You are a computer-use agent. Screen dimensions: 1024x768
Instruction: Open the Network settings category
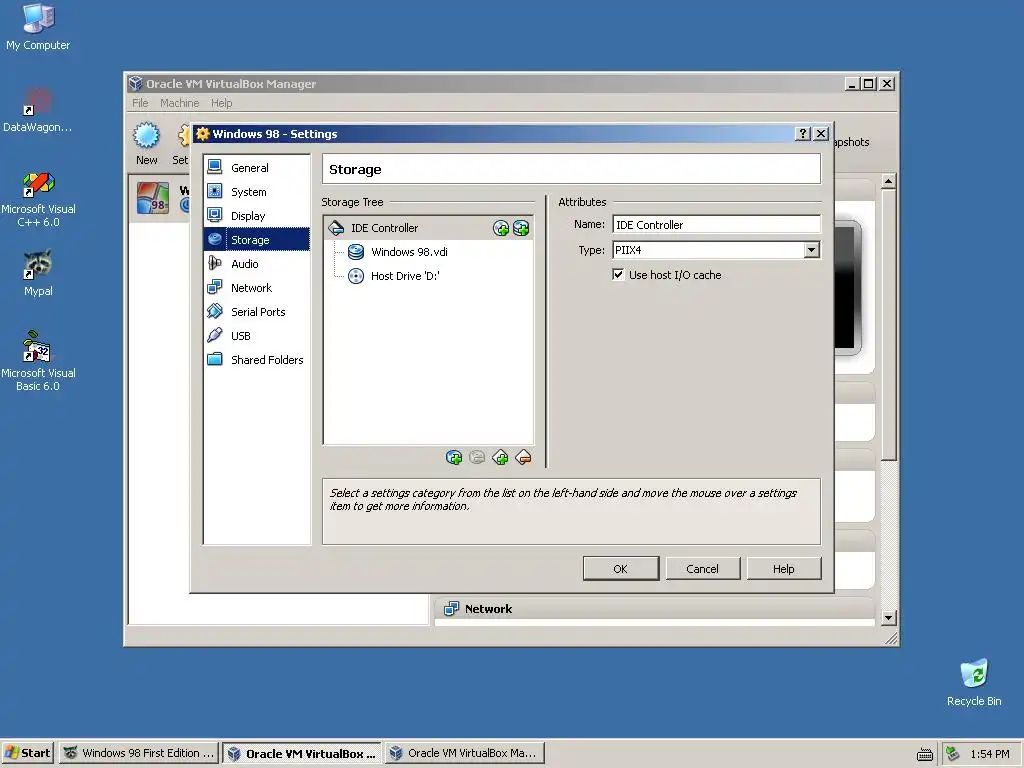(256, 288)
